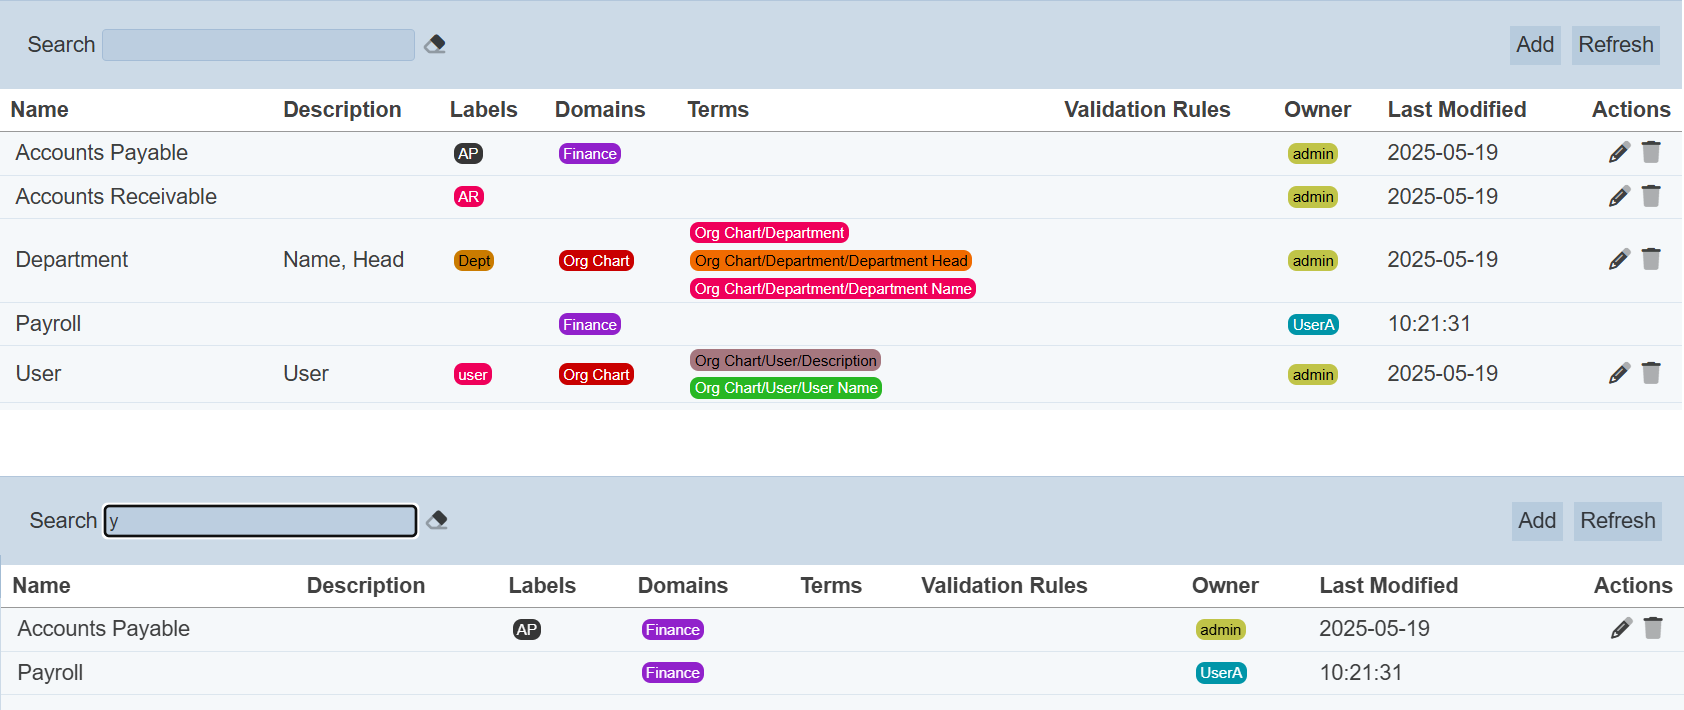This screenshot has width=1684, height=710.
Task: Clear the bottom search field with eraser icon
Action: [x=437, y=520]
